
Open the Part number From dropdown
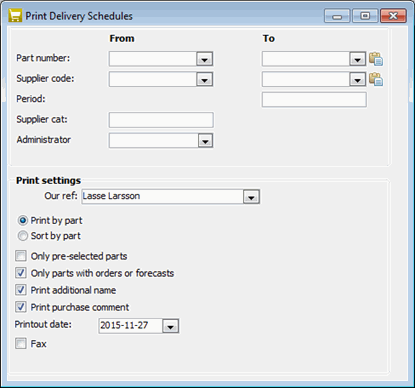(x=204, y=59)
